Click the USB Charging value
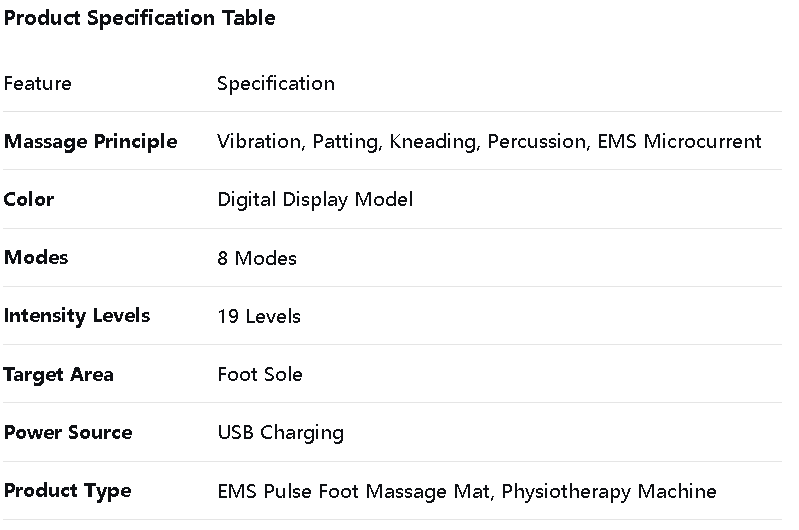This screenshot has height=530, width=799. [280, 432]
